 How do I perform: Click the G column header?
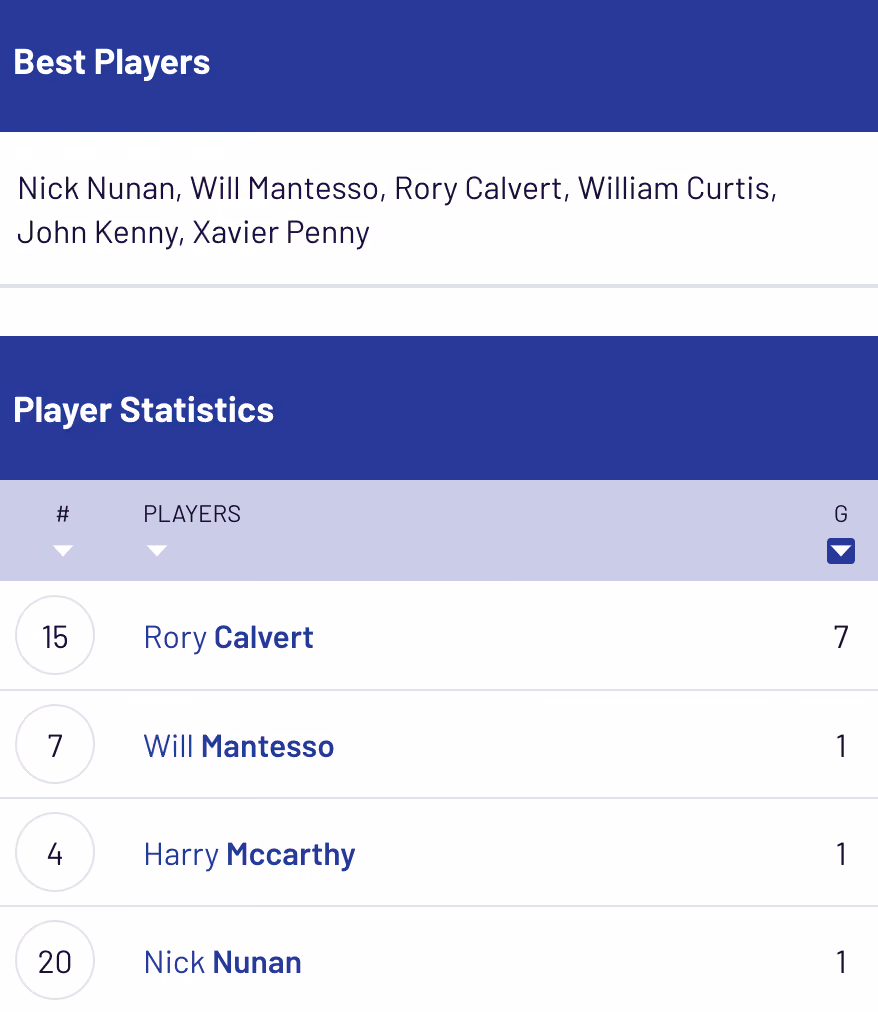pos(841,514)
